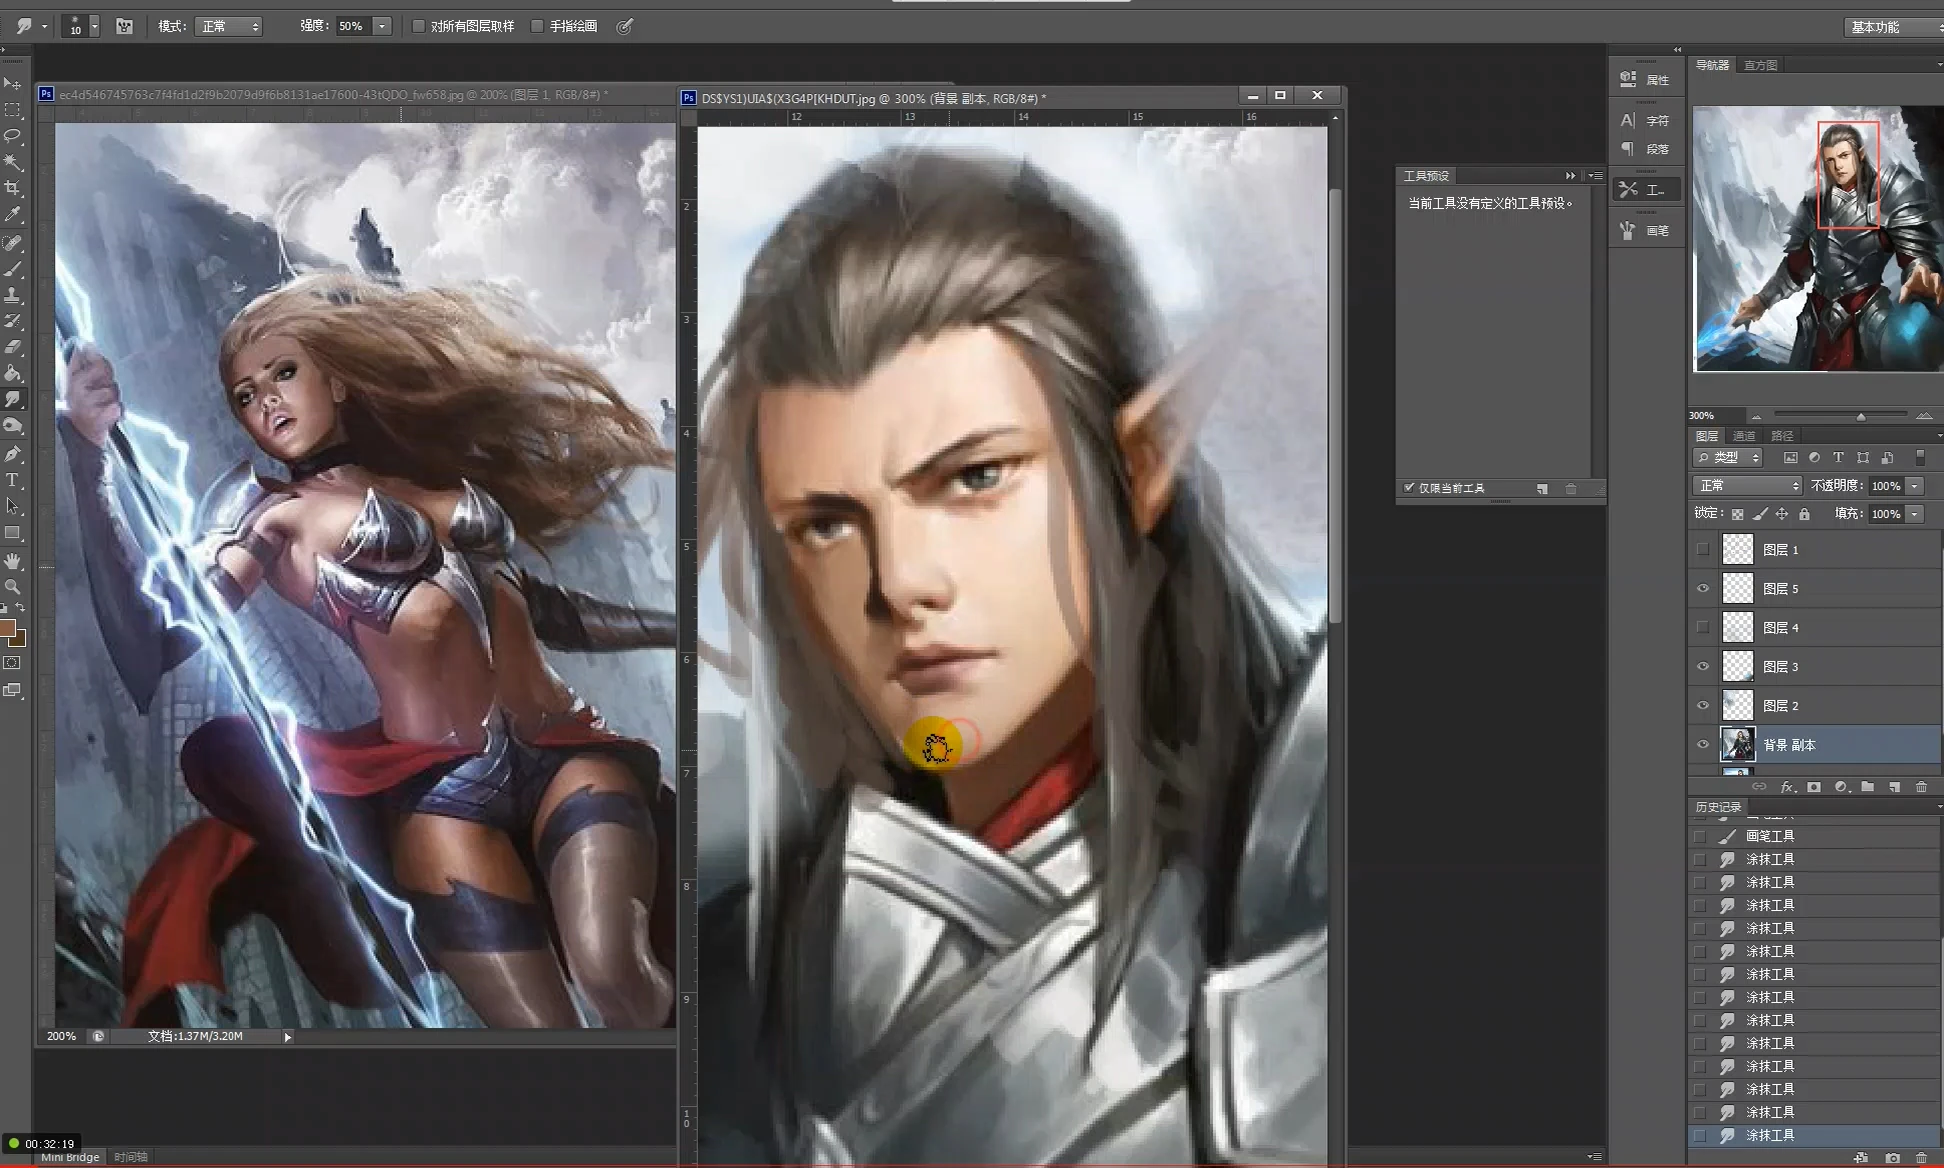Select the Pen tool
Image resolution: width=1944 pixels, height=1168 pixels.
[13, 454]
